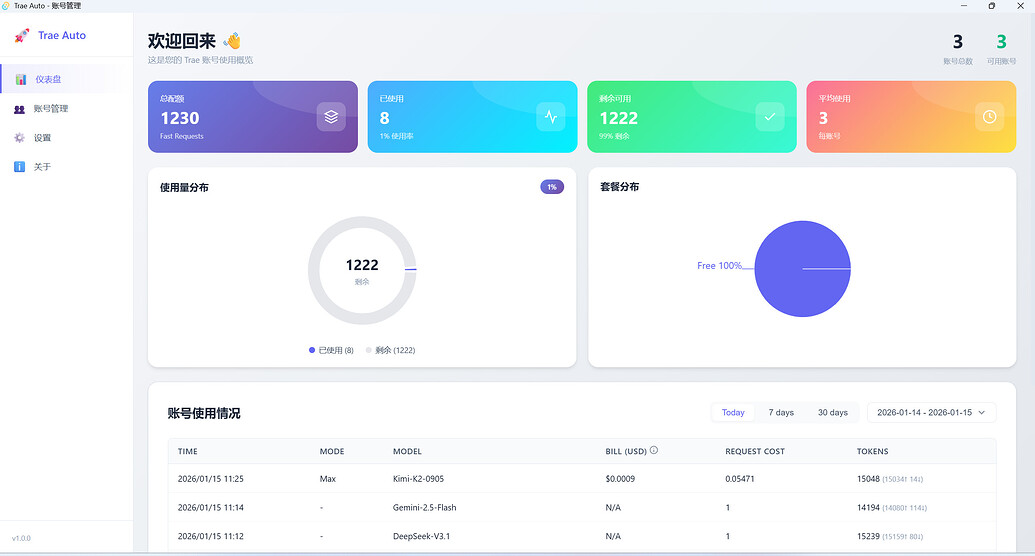The height and width of the screenshot is (556, 1035).
Task: Click the 15048 tokens value
Action: tap(868, 479)
